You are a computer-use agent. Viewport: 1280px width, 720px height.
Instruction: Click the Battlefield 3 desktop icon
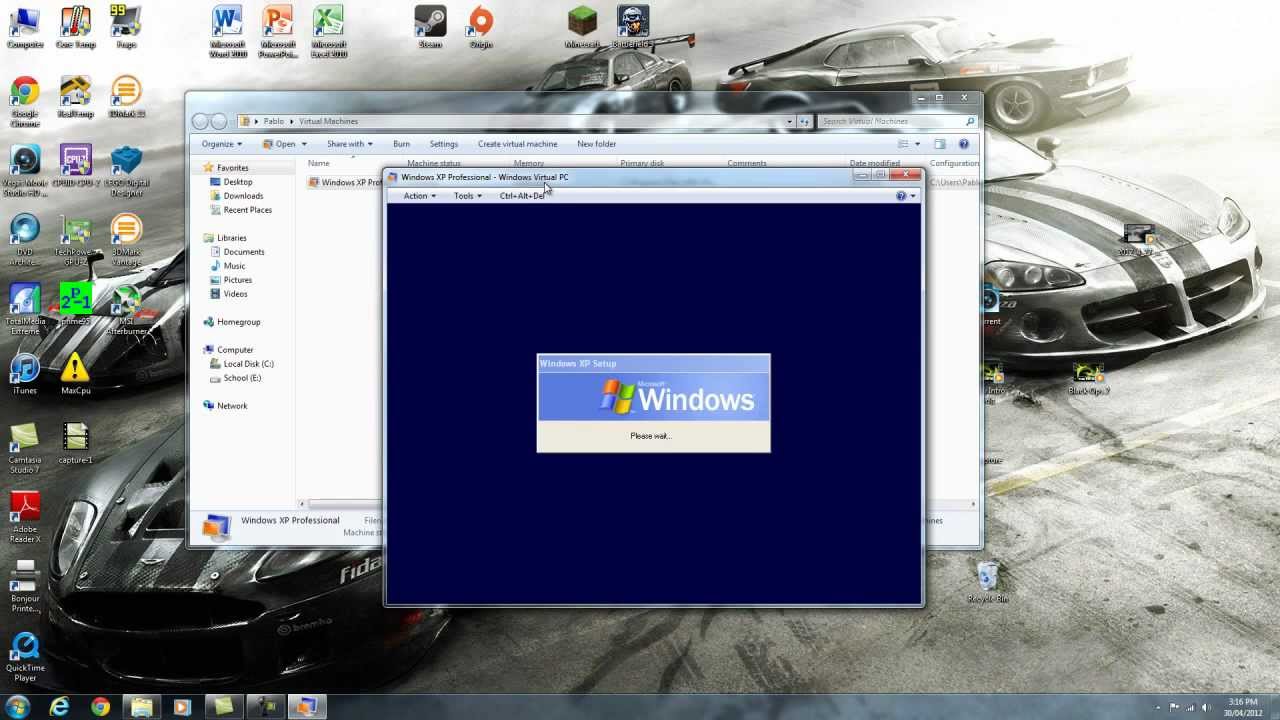pos(633,27)
